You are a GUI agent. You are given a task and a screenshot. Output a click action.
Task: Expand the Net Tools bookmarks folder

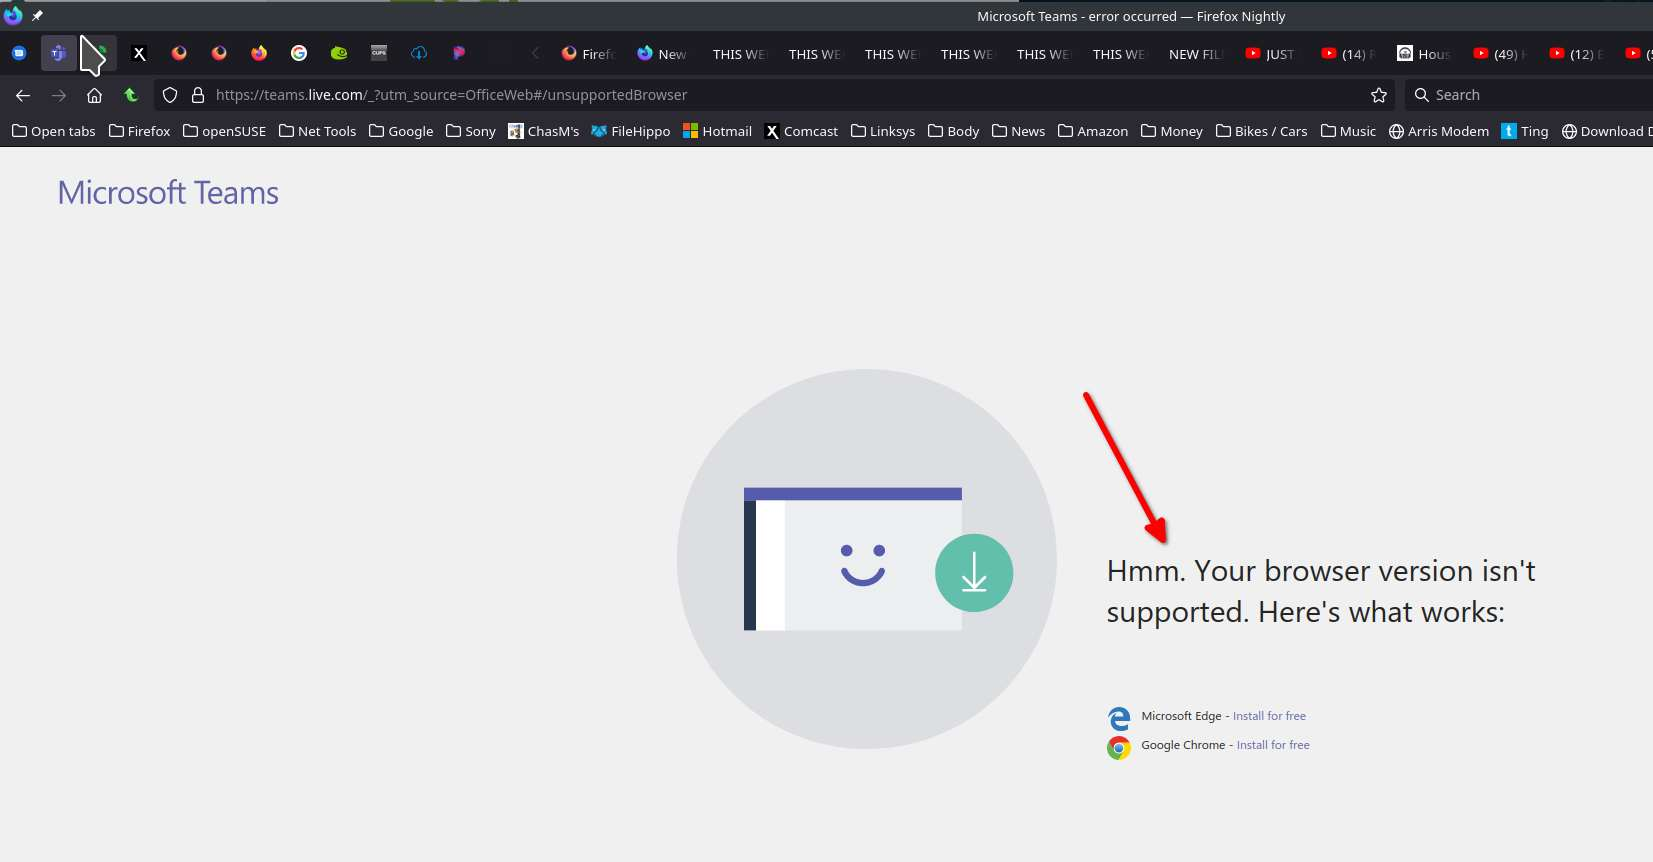point(318,131)
